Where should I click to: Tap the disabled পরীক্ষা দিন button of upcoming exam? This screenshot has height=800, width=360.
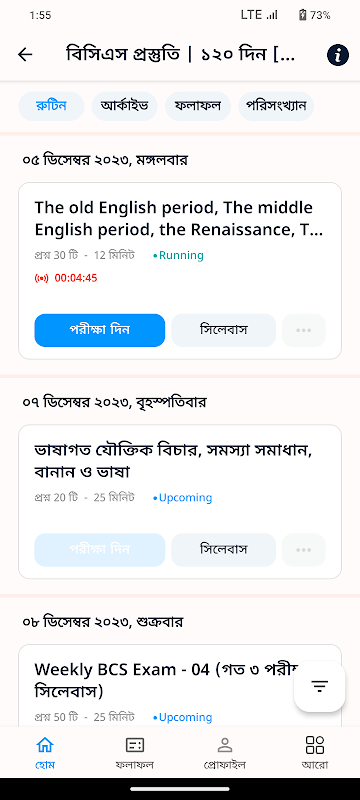[100, 550]
